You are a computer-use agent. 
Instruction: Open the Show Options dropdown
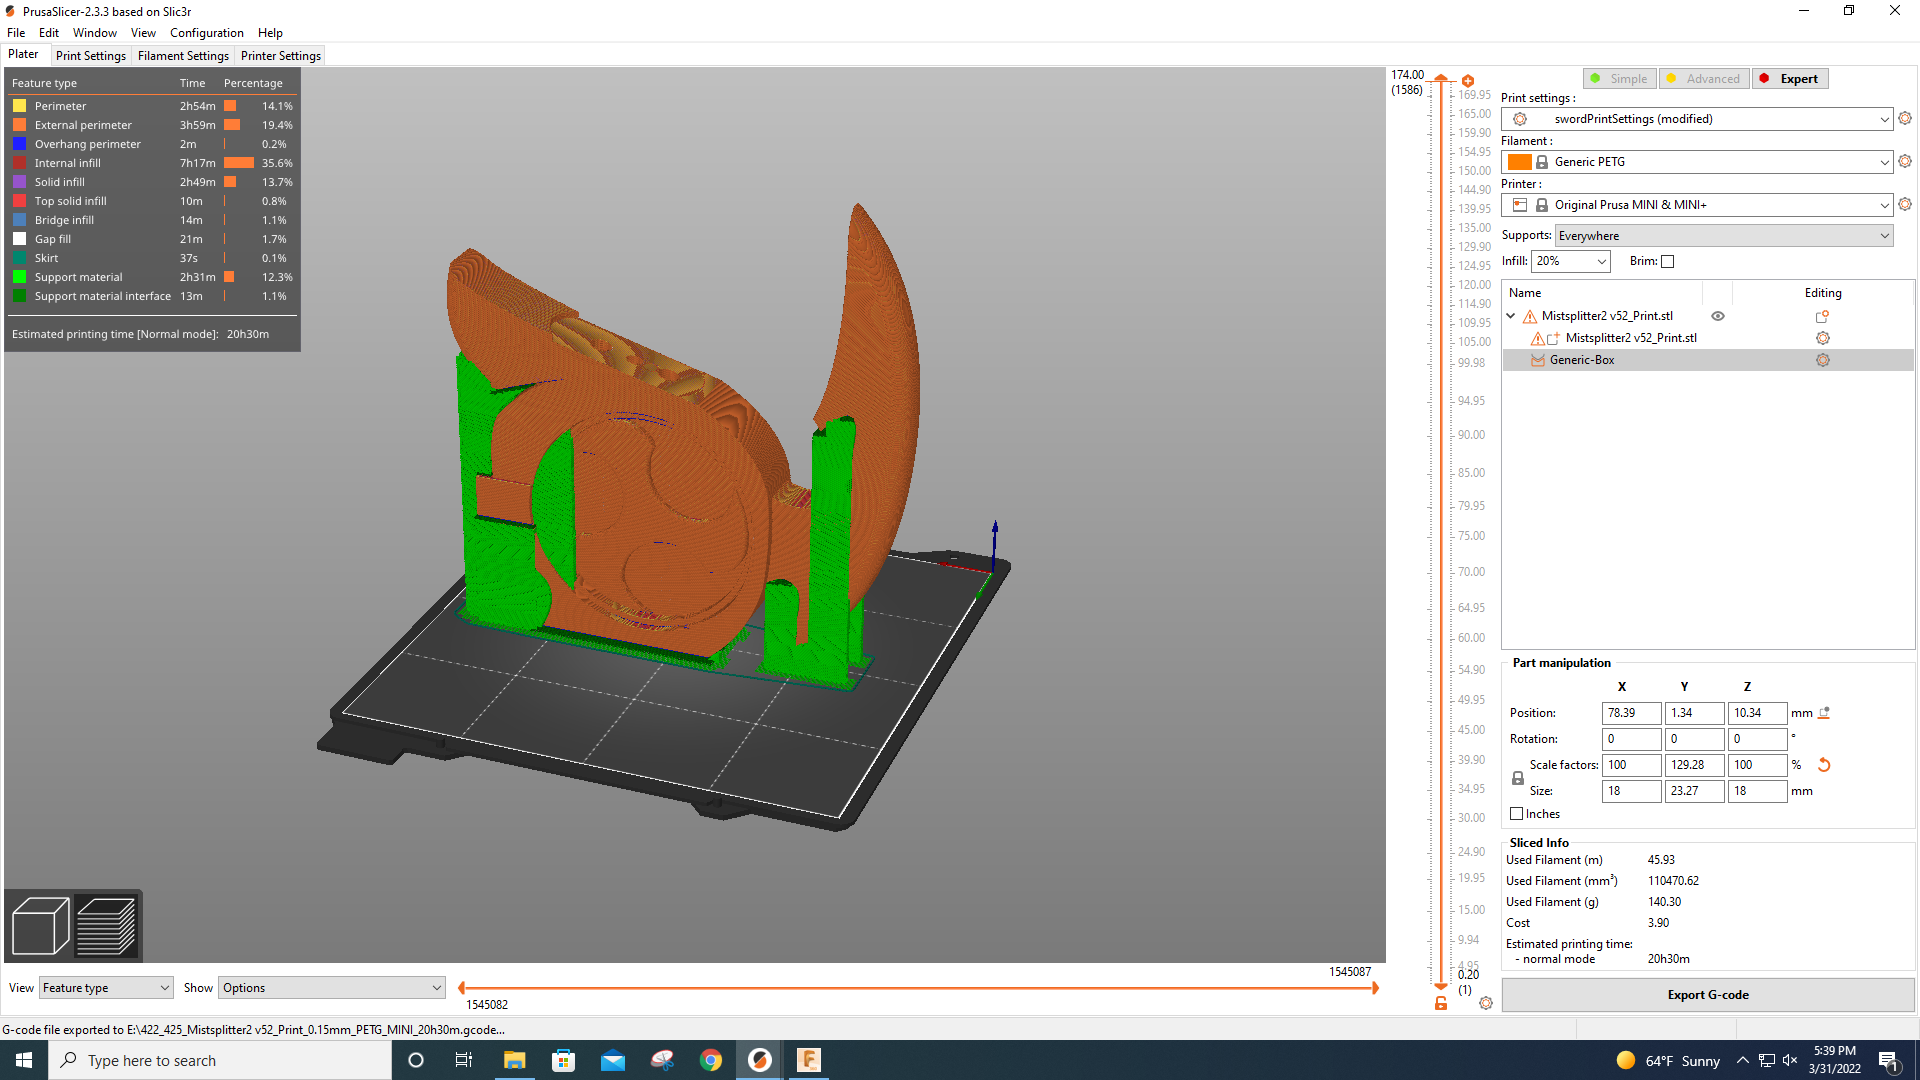(331, 988)
